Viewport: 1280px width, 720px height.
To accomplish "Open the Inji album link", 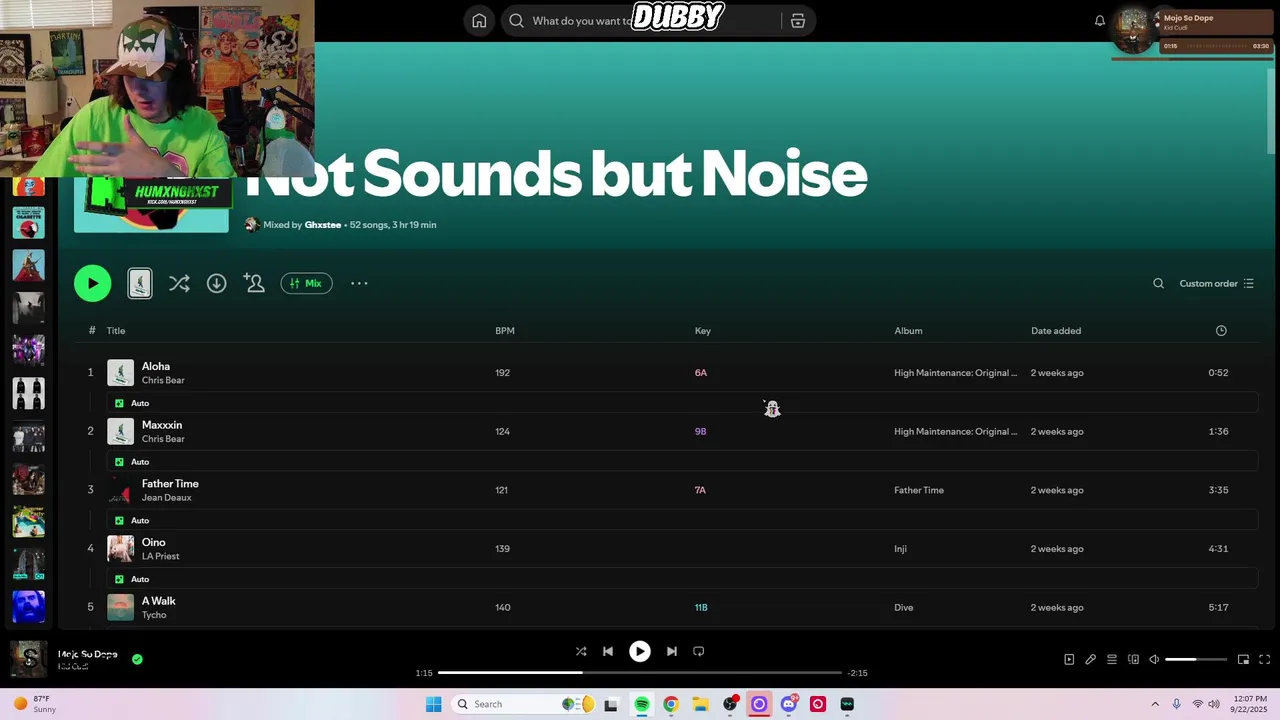I will pos(900,549).
